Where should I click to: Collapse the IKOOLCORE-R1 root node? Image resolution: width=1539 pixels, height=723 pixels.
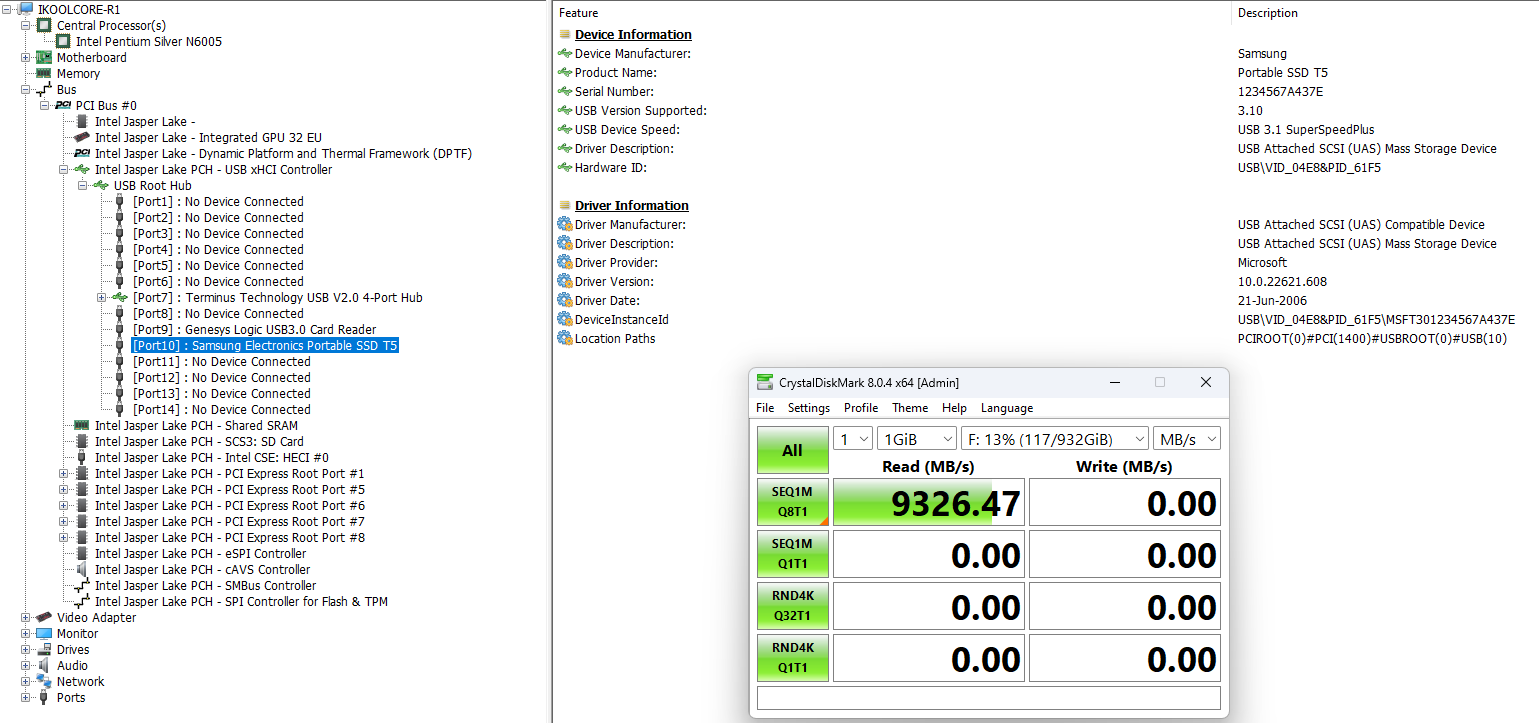tap(8, 9)
